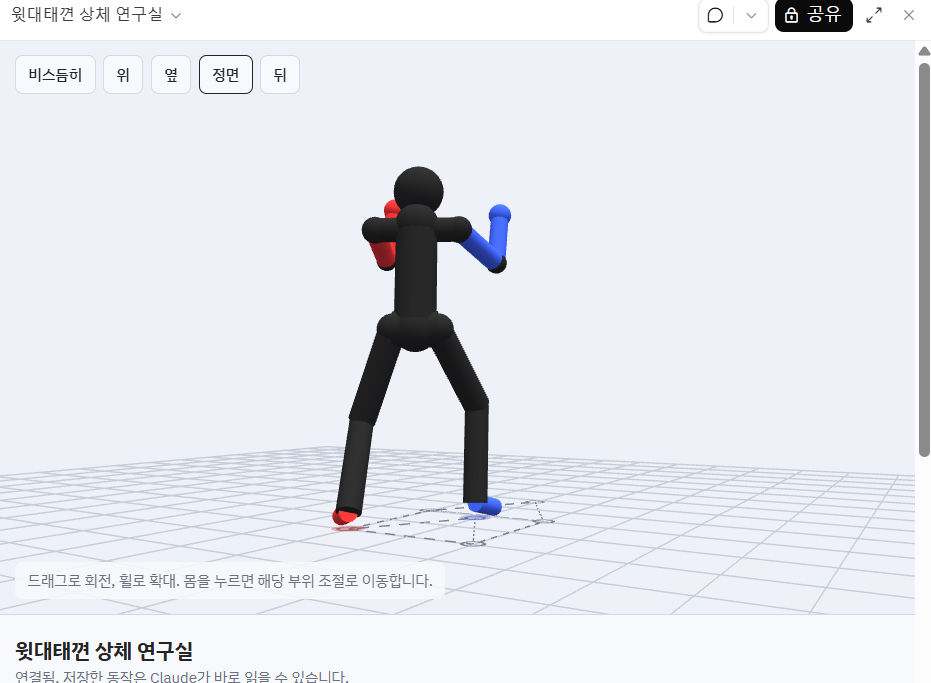Select the 정면 front view
931x683 pixels.
click(x=226, y=75)
